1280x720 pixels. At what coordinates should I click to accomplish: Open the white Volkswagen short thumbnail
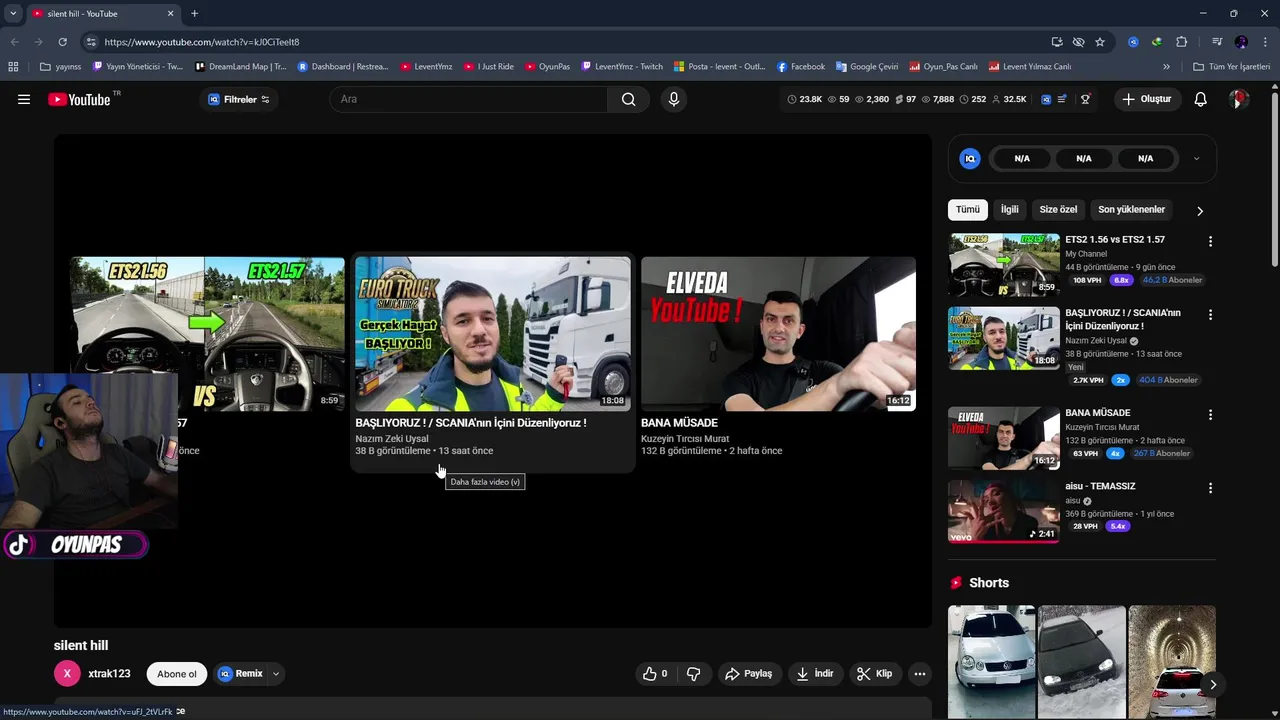(x=991, y=662)
